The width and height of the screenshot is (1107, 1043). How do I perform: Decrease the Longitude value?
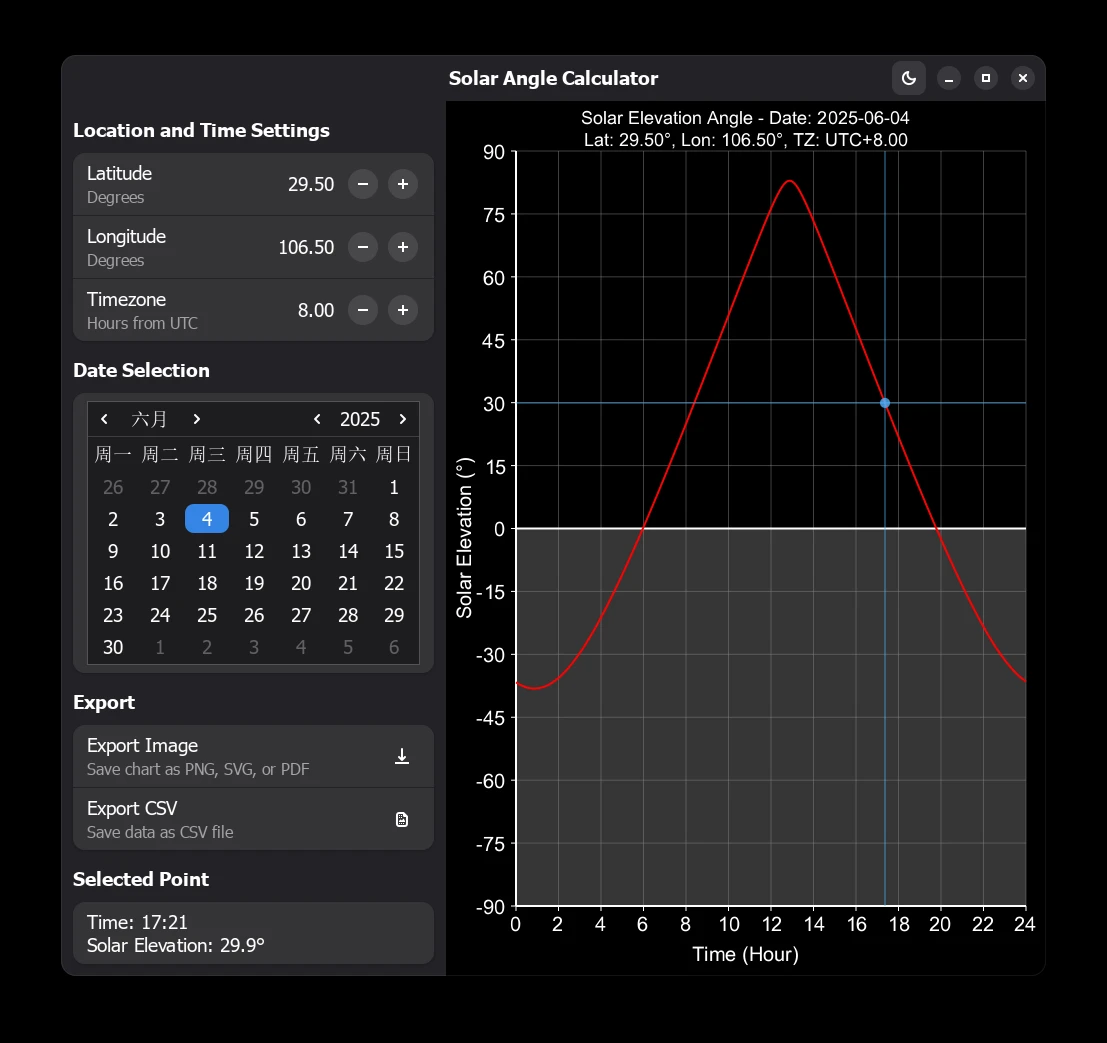pos(363,247)
